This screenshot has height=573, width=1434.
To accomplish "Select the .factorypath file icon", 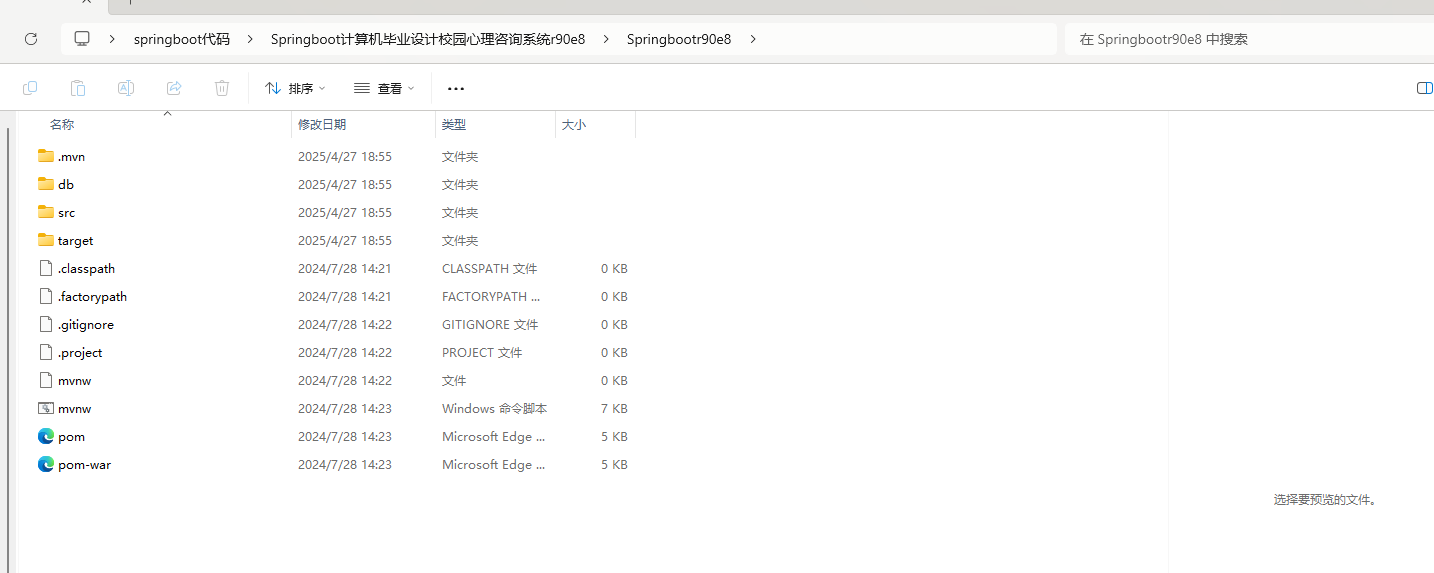I will [45, 296].
